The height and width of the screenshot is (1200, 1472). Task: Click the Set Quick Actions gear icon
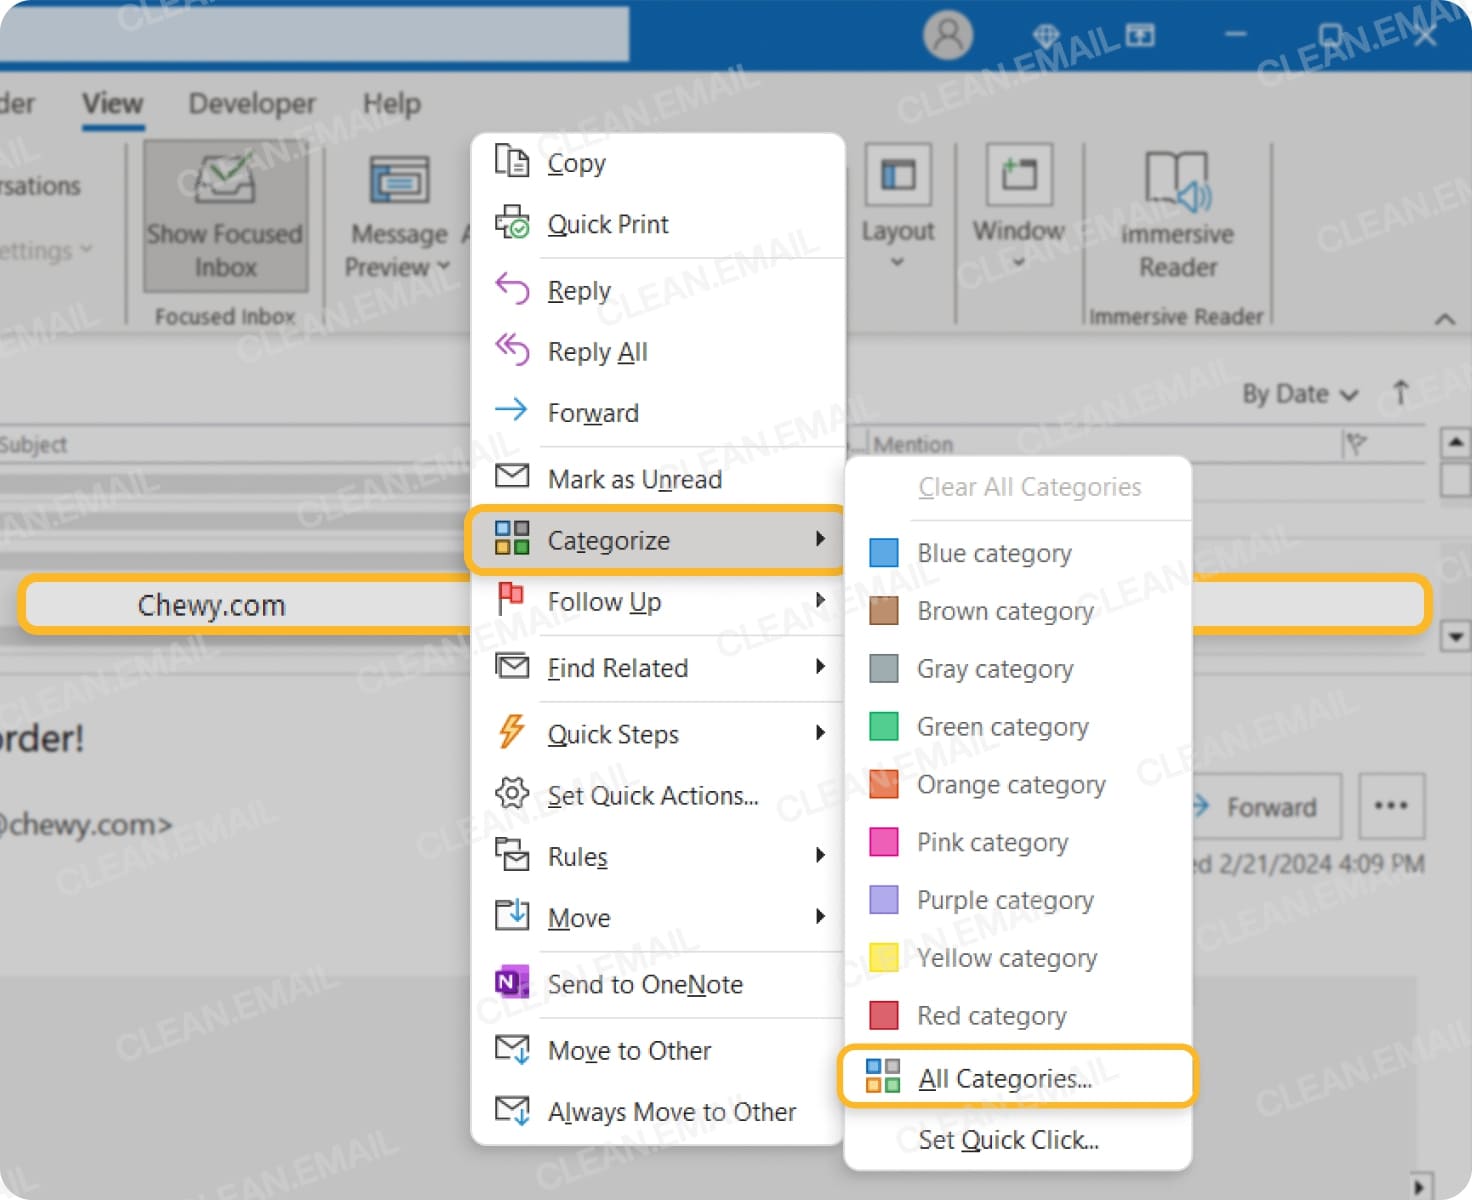point(512,794)
